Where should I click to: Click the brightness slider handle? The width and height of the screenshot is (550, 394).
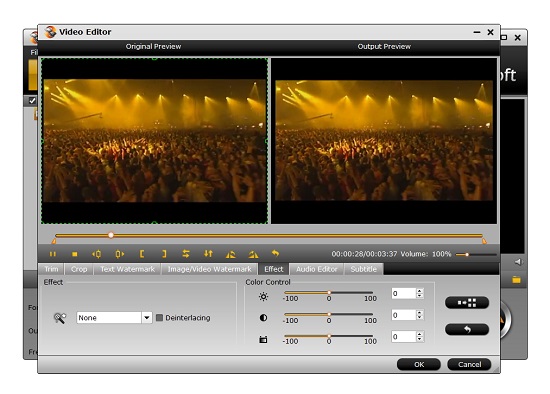click(329, 292)
